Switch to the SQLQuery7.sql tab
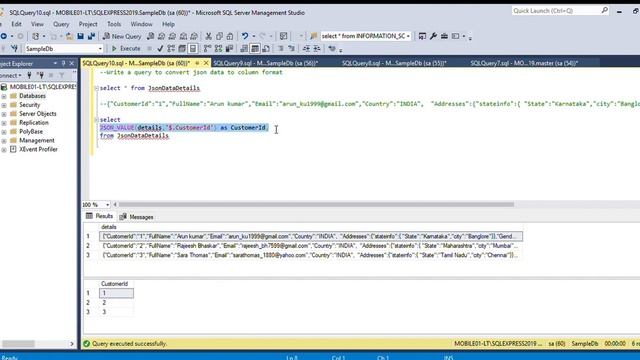Image resolution: width=640 pixels, height=360 pixels. [524, 63]
